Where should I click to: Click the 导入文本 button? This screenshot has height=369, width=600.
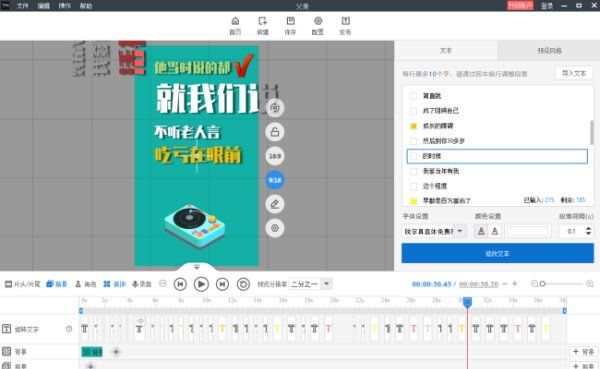tap(574, 73)
